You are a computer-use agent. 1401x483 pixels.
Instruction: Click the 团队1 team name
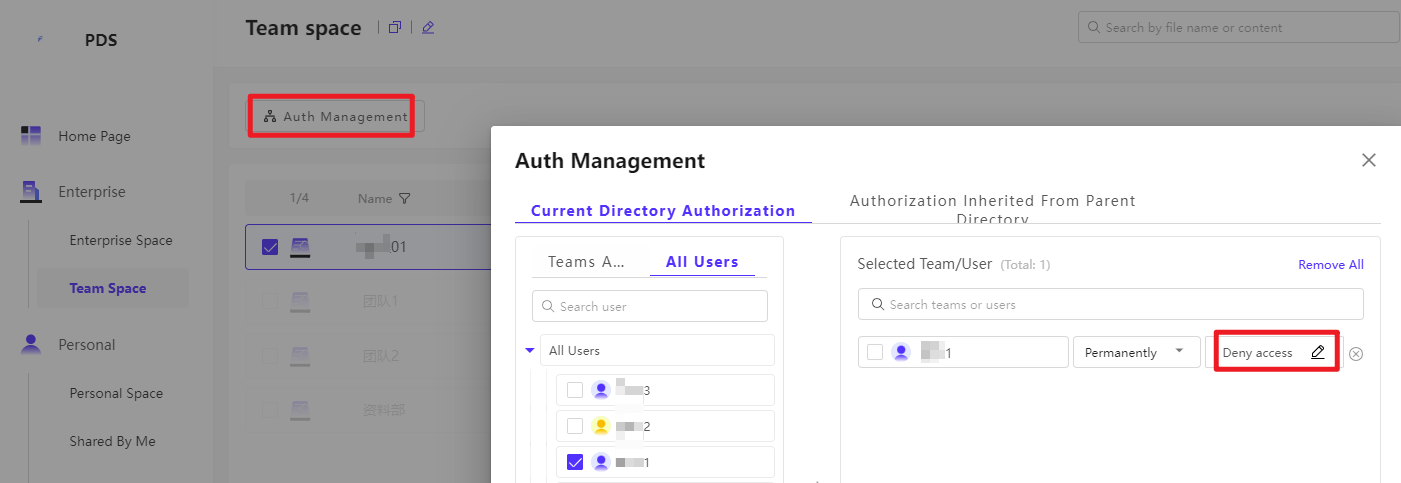[381, 300]
